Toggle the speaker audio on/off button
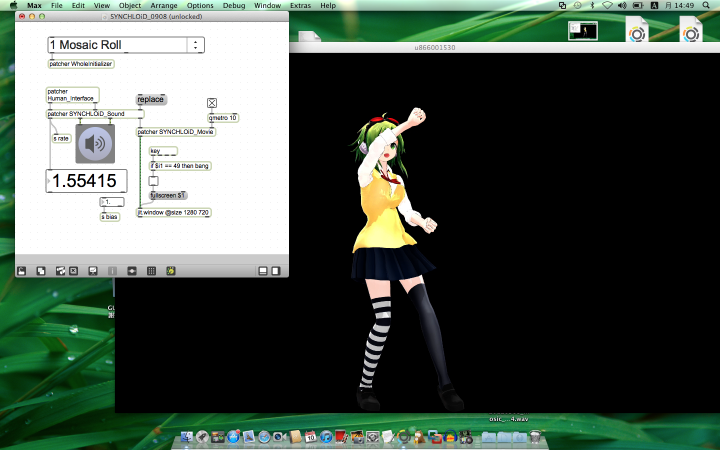This screenshot has width=720, height=450. click(95, 144)
